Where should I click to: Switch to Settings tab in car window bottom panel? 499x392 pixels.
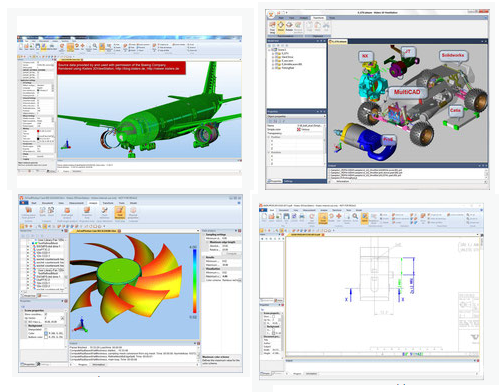(x=288, y=181)
